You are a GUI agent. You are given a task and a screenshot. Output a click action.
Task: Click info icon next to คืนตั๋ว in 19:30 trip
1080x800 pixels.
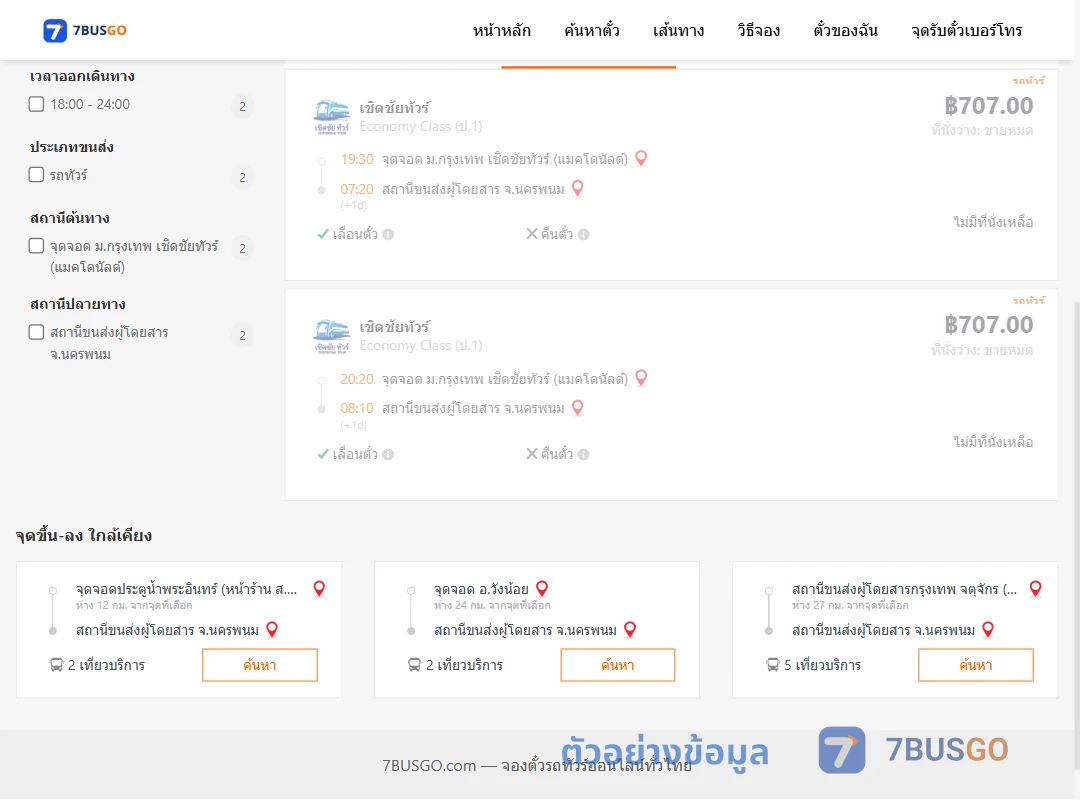[583, 234]
